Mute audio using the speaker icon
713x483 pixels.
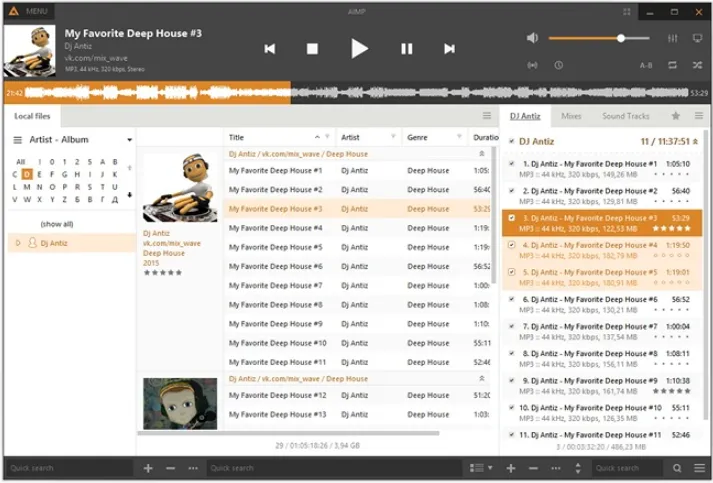tap(532, 38)
